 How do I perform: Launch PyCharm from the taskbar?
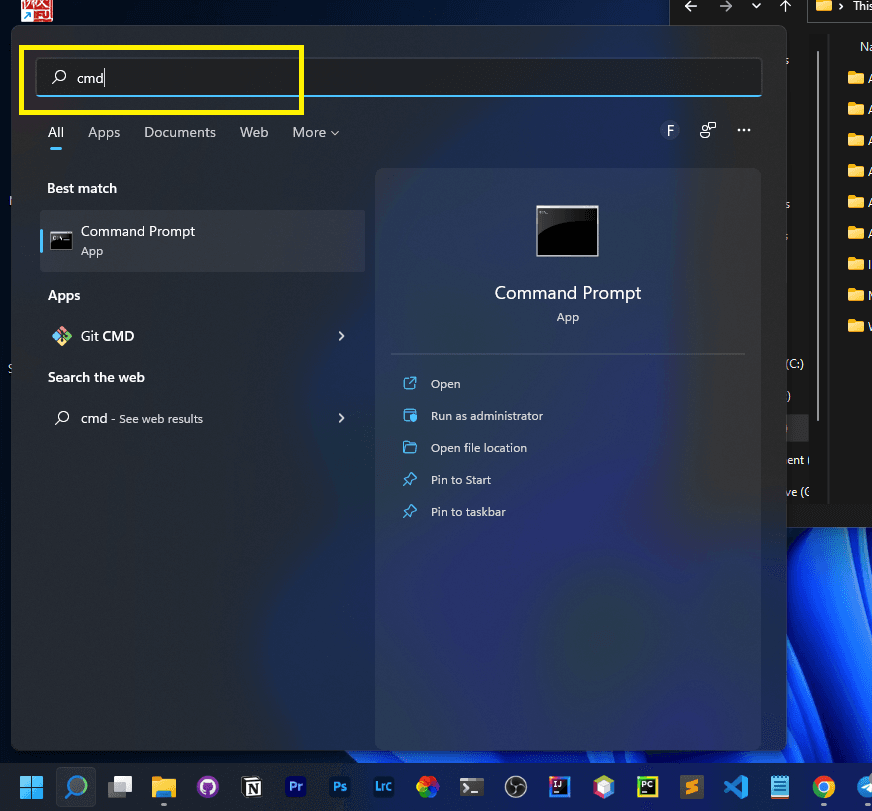[x=647, y=787]
